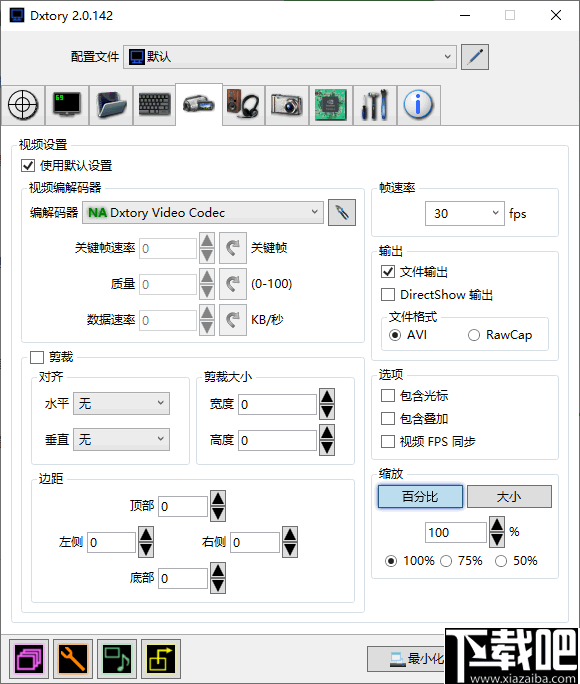Click the 右侧 margin input field

255,542
